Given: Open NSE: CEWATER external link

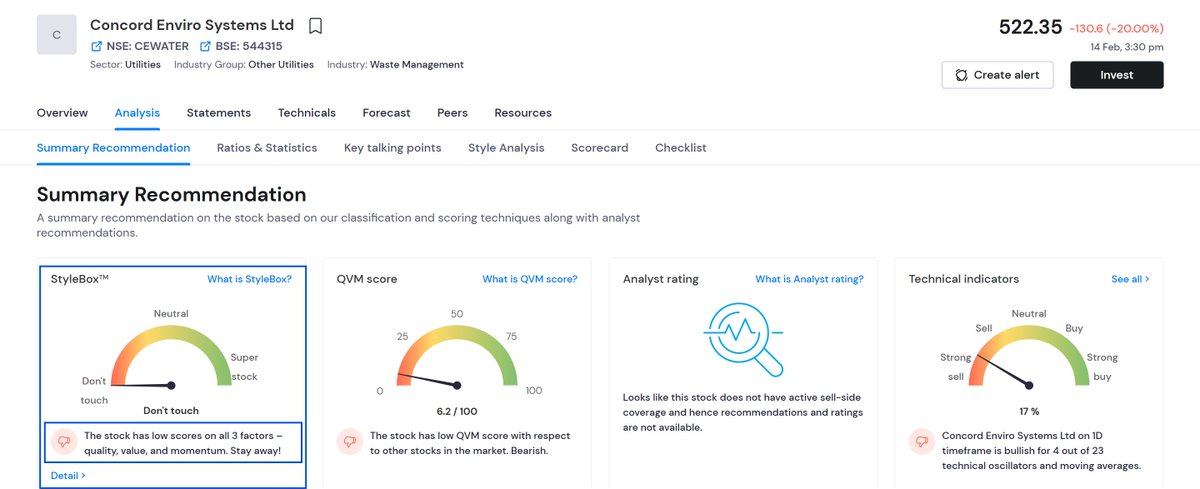Looking at the screenshot, I should 139,46.
